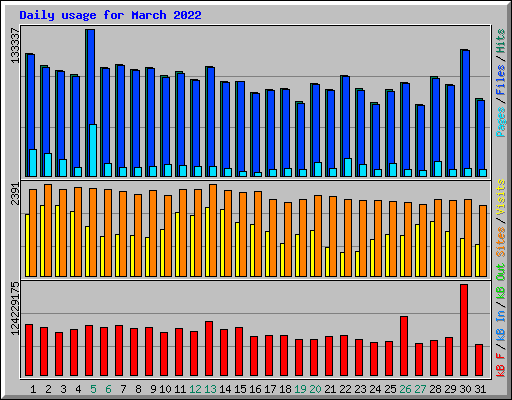Image resolution: width=512 pixels, height=400 pixels.
Task: Click the cyan pages bar for day 5
Action: 93,150
